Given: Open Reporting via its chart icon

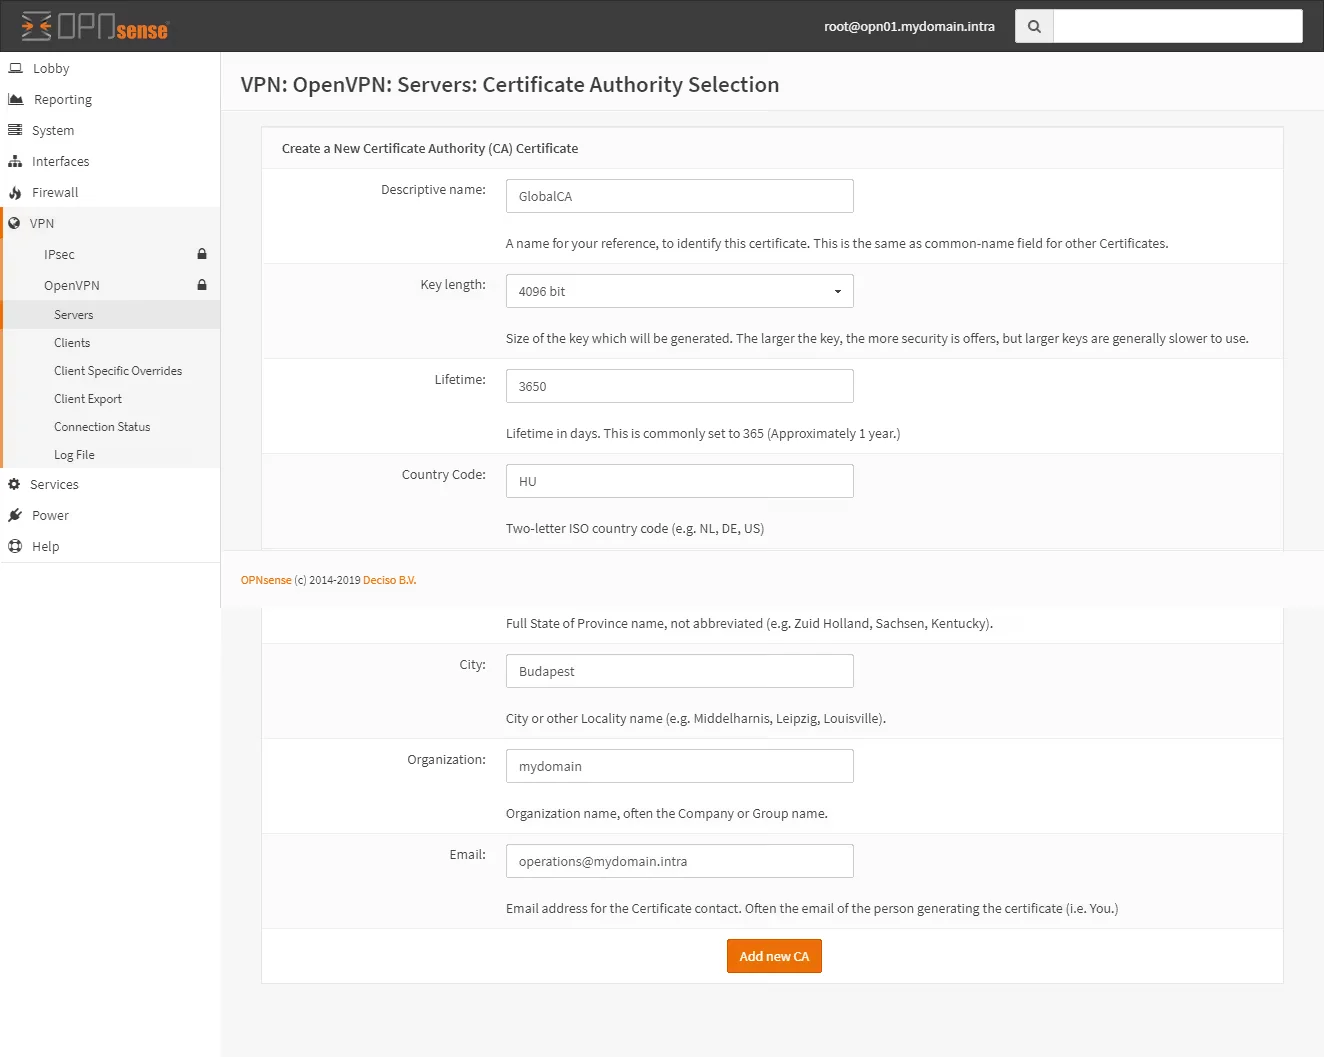Looking at the screenshot, I should [x=15, y=99].
